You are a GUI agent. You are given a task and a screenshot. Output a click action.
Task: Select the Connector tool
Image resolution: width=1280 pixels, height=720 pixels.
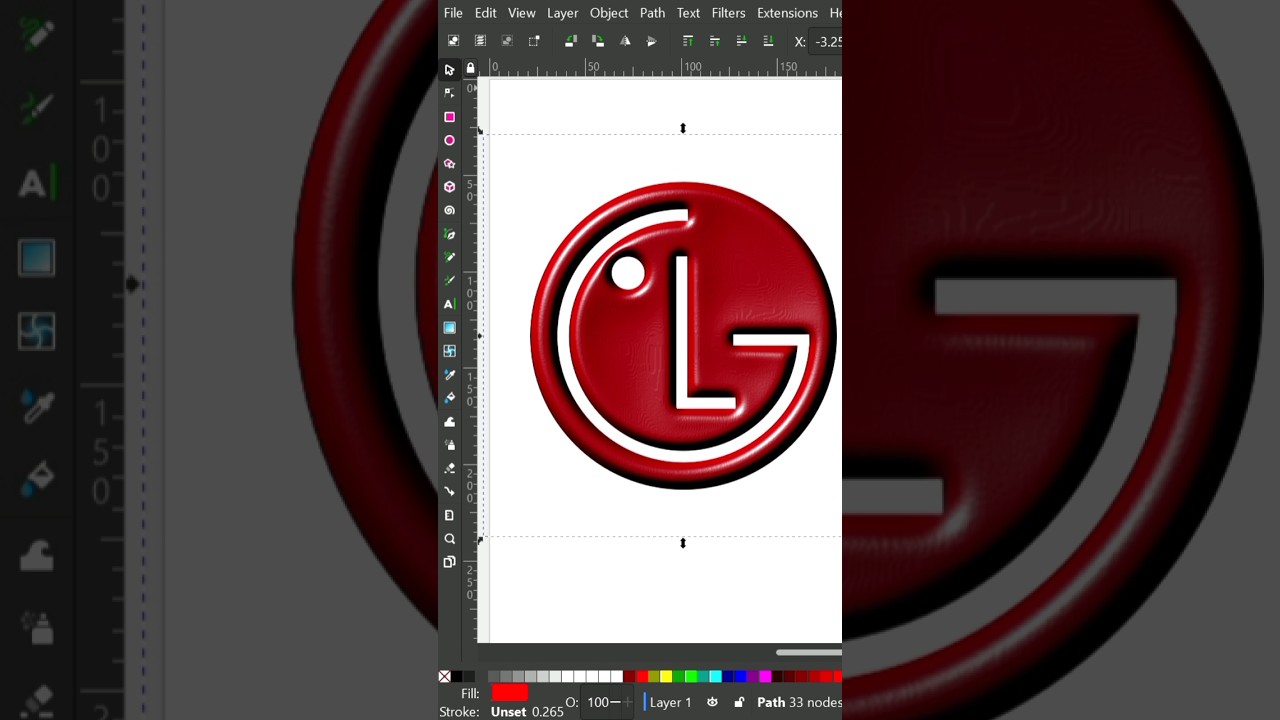point(449,492)
